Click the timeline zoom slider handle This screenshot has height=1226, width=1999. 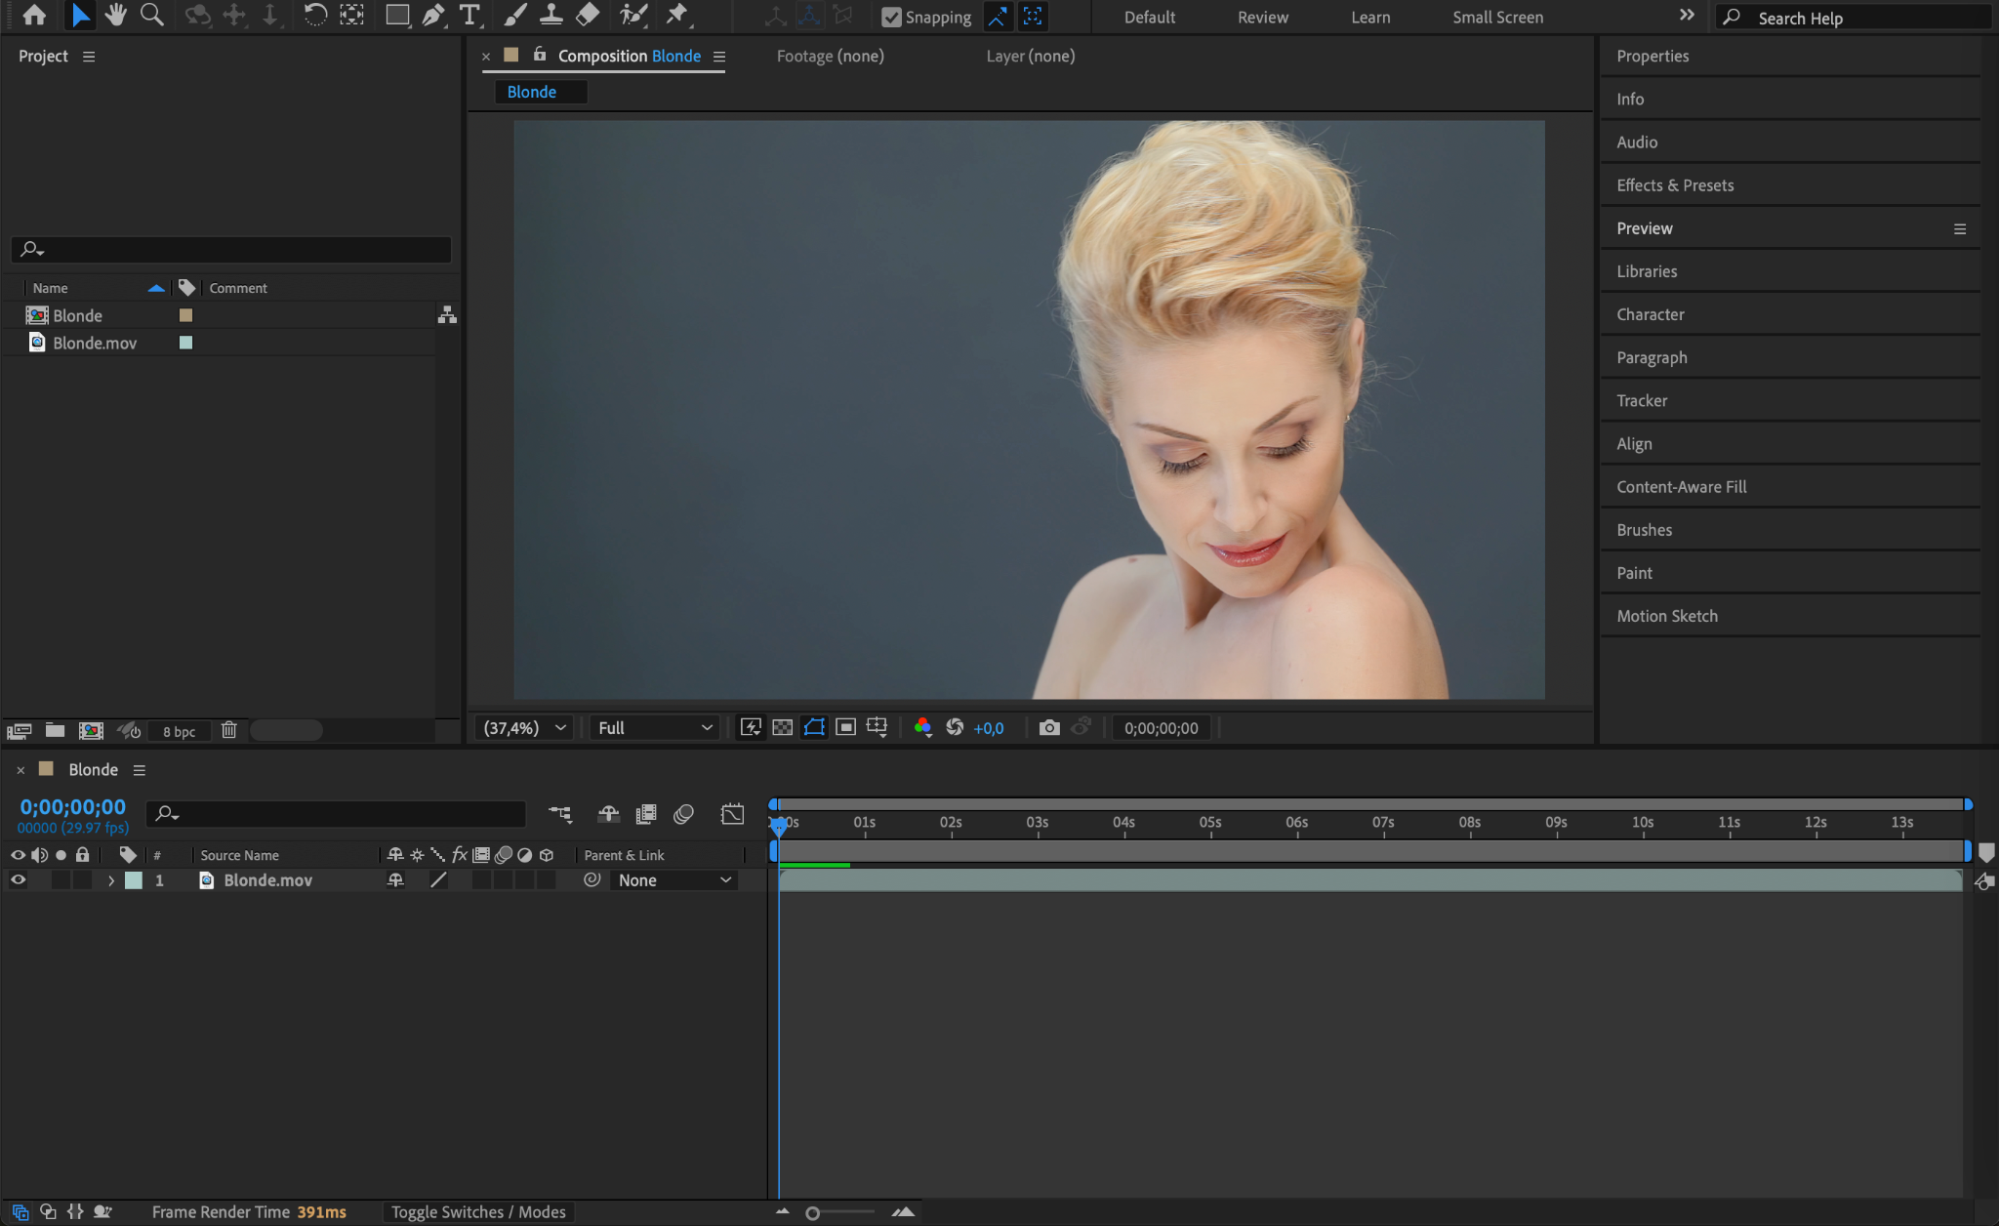click(x=813, y=1213)
